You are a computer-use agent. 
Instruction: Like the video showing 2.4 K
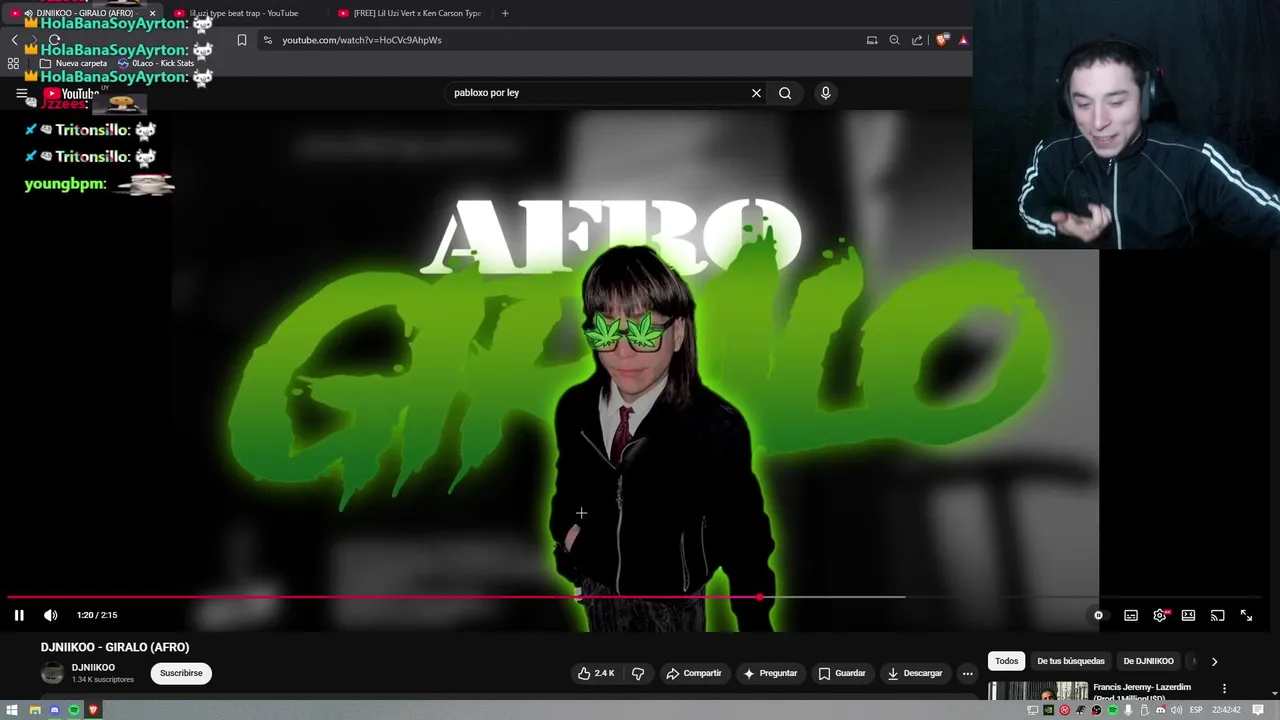tap(596, 673)
